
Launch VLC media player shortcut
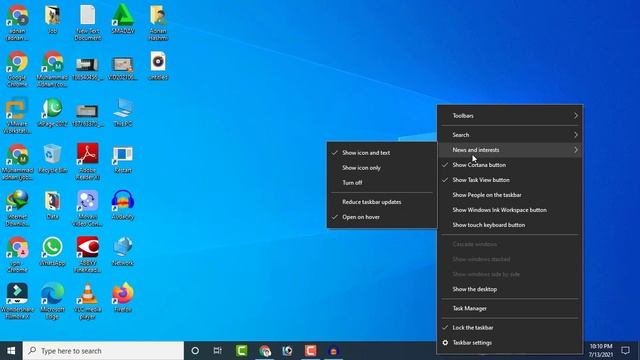(88, 301)
